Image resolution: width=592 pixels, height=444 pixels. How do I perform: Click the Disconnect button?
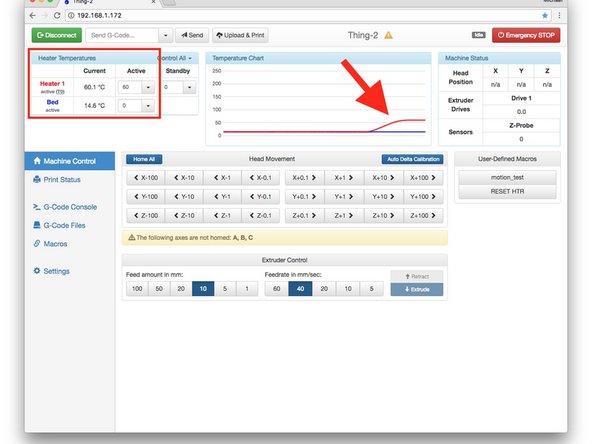coord(57,35)
